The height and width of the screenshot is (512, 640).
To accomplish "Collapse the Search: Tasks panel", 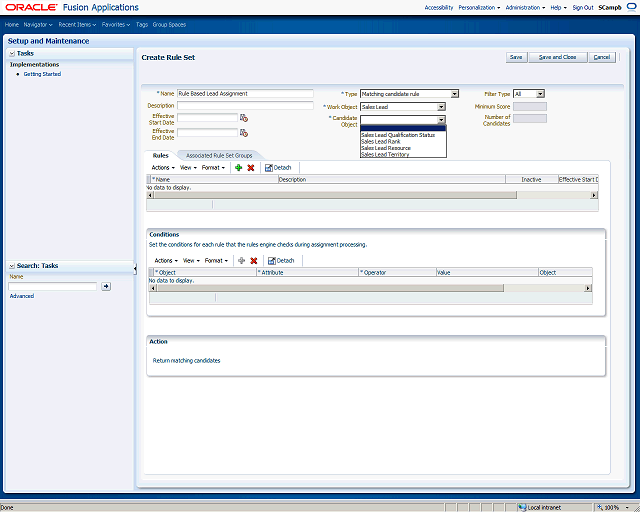I will (x=12, y=266).
